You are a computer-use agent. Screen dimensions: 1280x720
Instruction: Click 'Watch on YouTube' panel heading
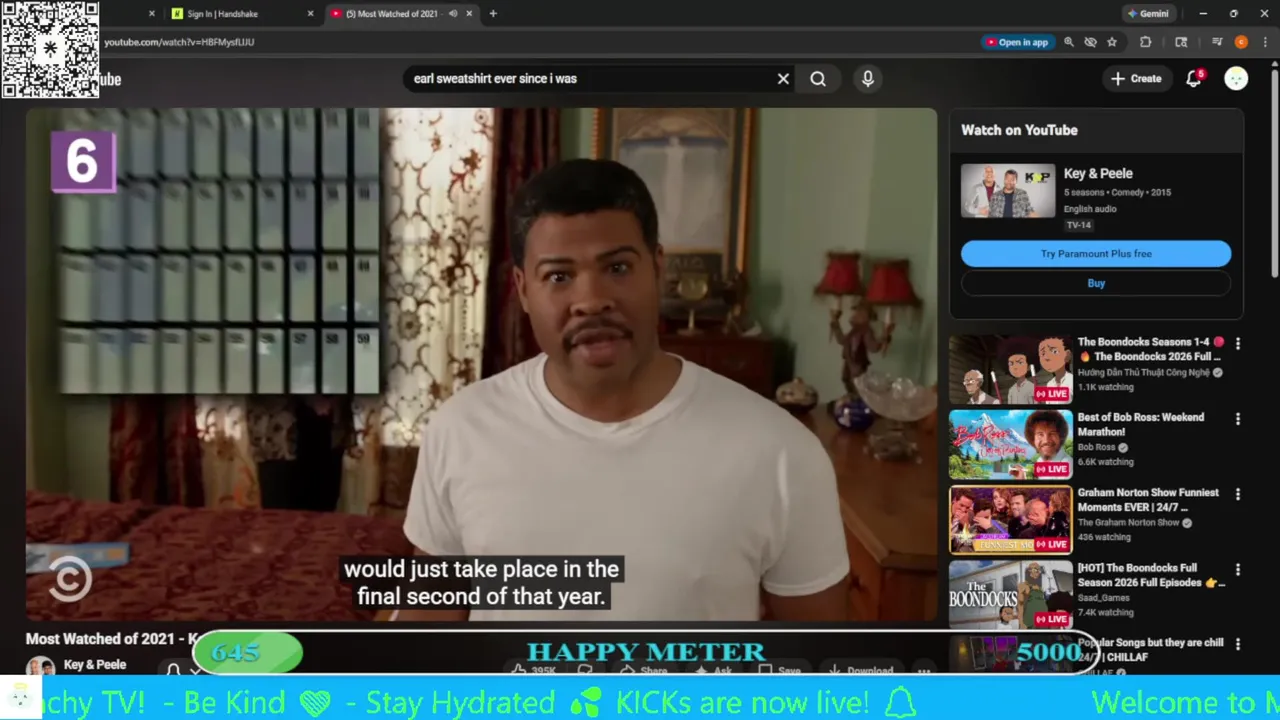coord(1019,130)
